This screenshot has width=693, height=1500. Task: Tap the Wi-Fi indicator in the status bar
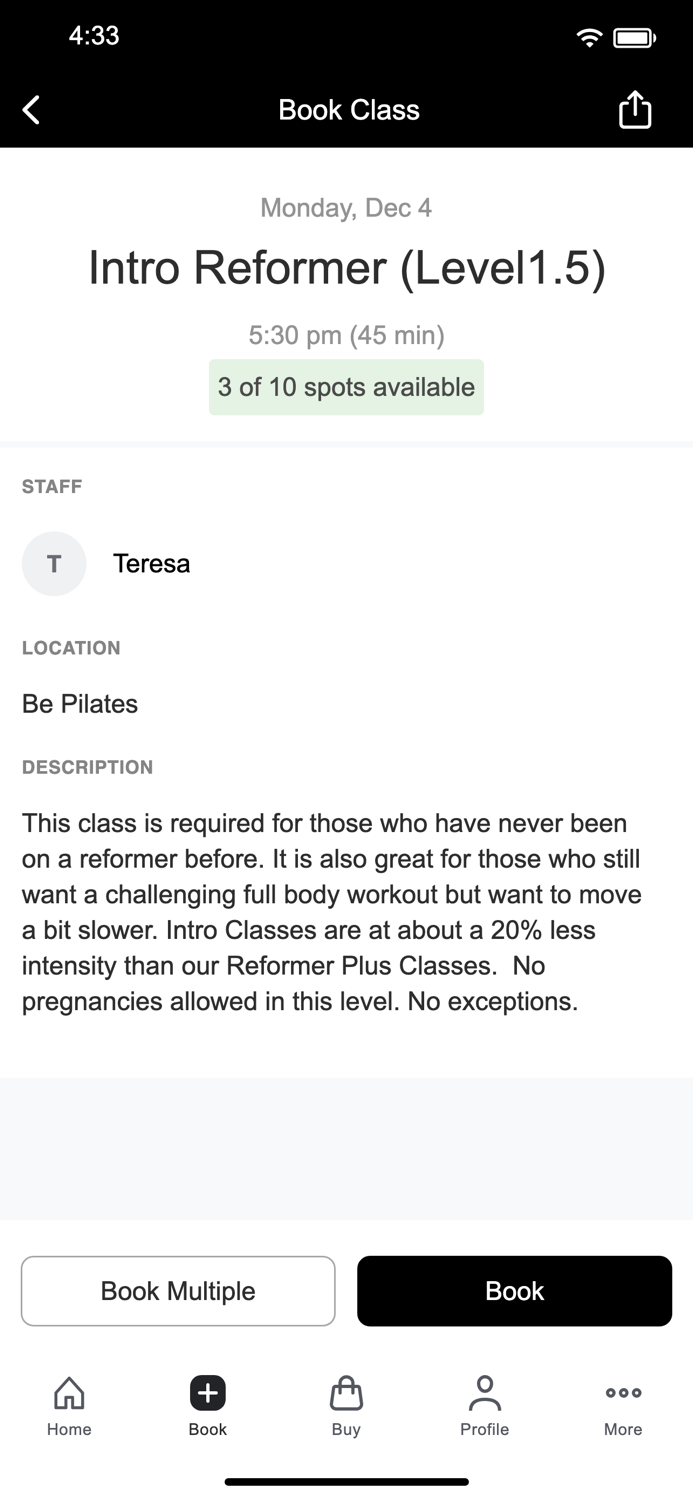pyautogui.click(x=589, y=36)
